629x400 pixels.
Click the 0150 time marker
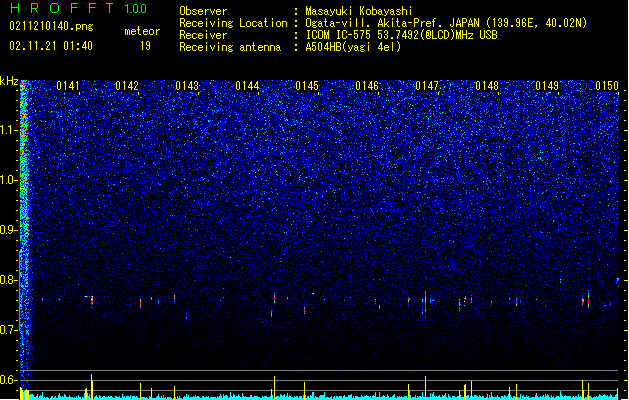(x=607, y=86)
